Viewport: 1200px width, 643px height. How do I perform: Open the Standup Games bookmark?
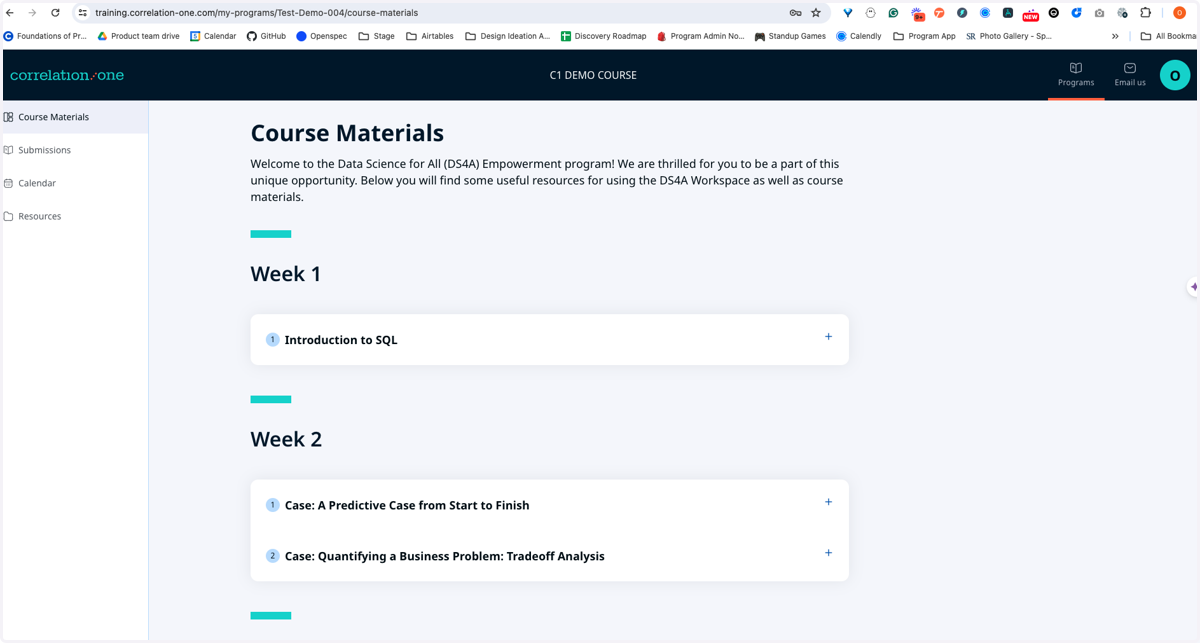point(789,36)
